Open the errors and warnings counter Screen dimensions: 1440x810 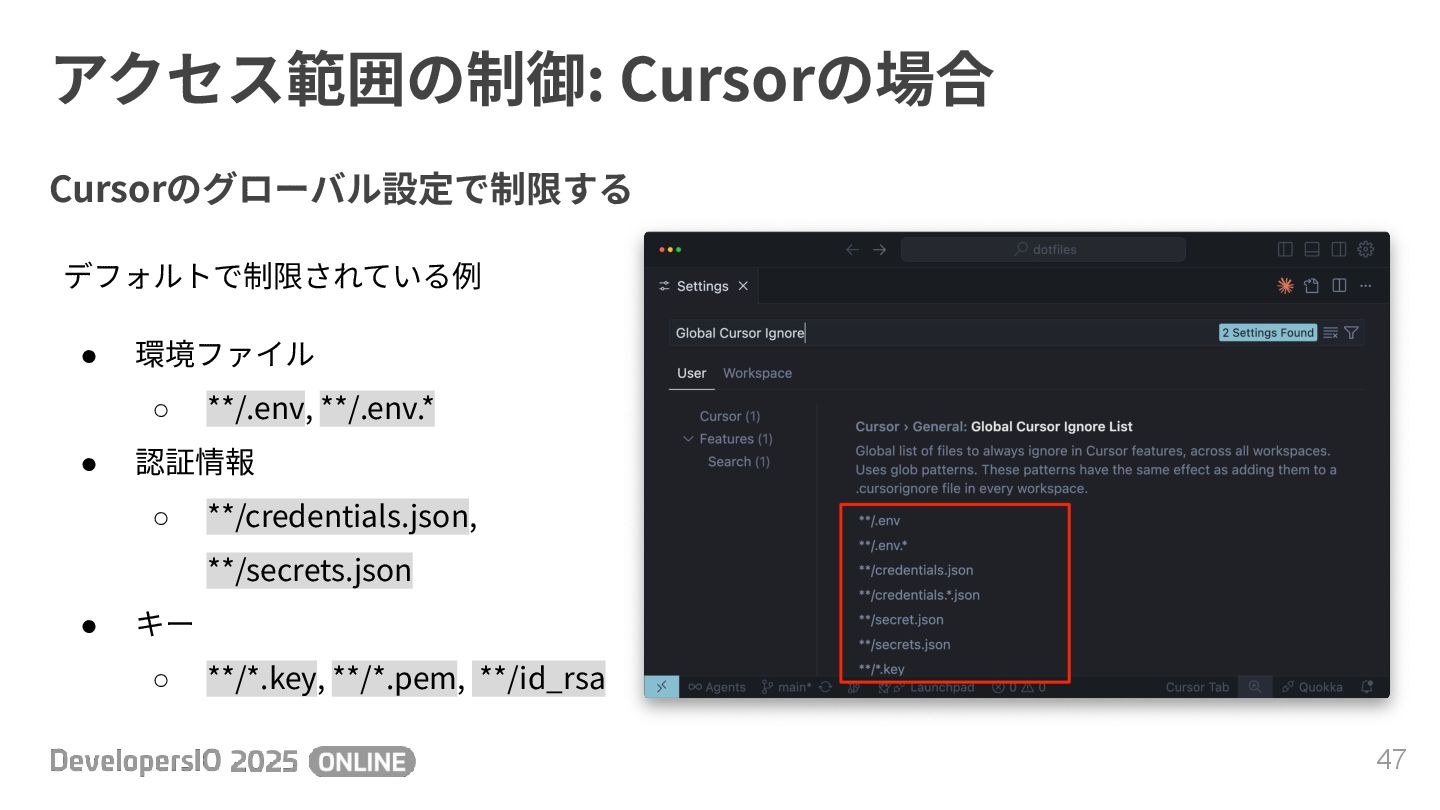[1019, 687]
